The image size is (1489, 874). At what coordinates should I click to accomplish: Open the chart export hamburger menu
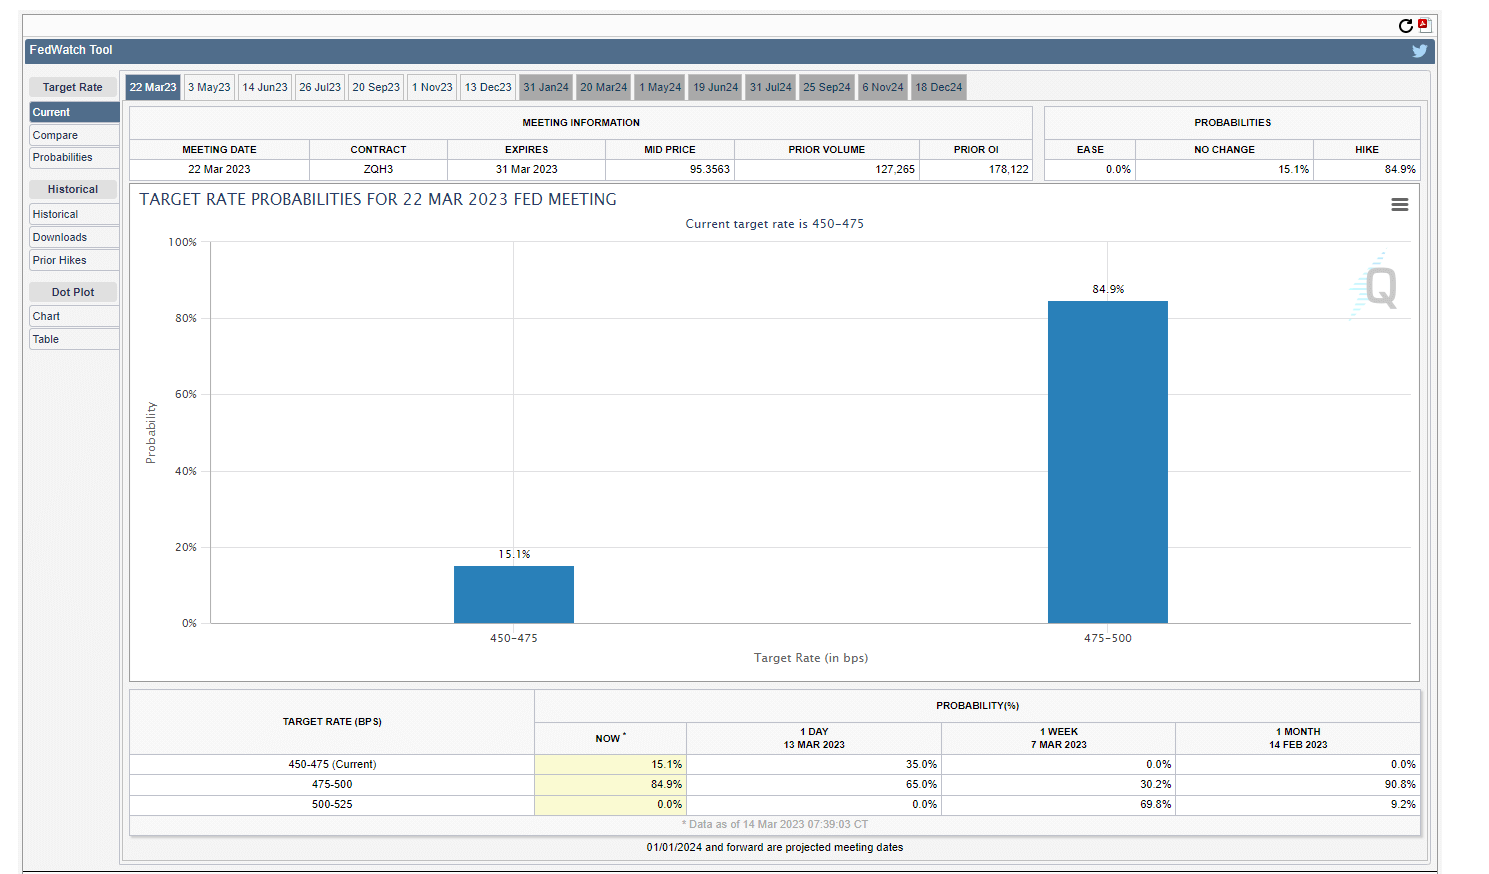pyautogui.click(x=1399, y=204)
